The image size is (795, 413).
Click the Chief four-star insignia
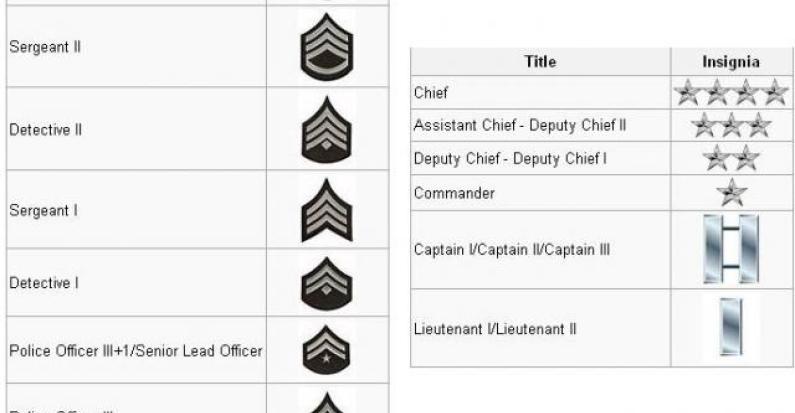(731, 93)
